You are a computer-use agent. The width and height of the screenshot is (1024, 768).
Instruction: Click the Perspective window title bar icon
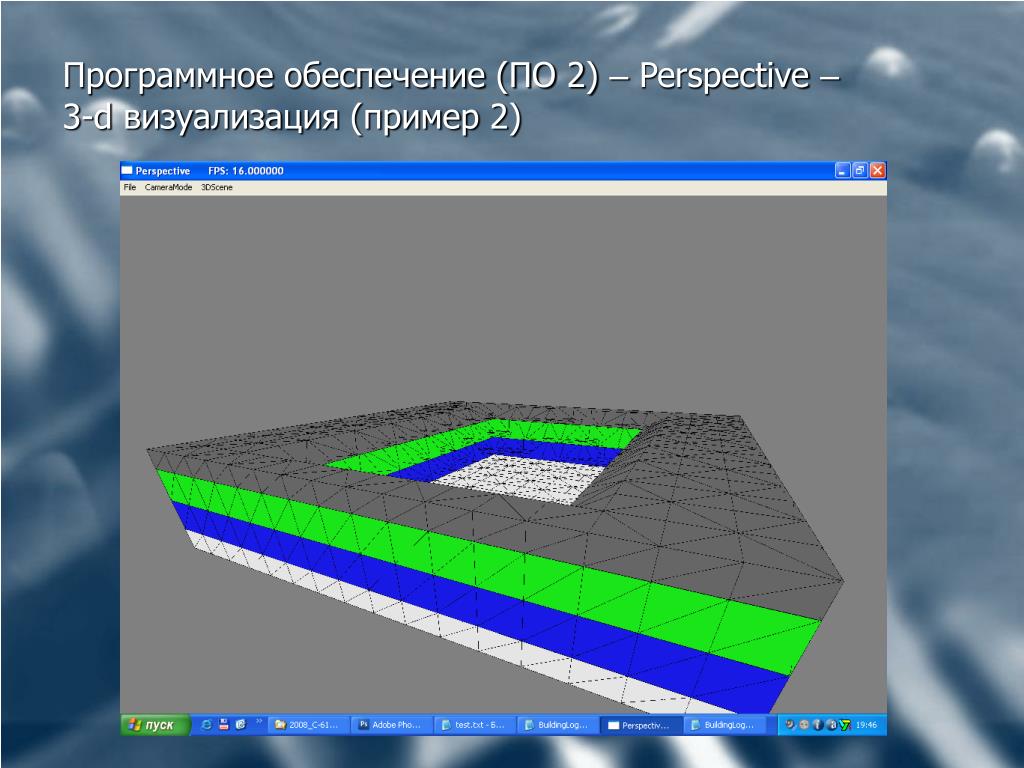pyautogui.click(x=127, y=171)
